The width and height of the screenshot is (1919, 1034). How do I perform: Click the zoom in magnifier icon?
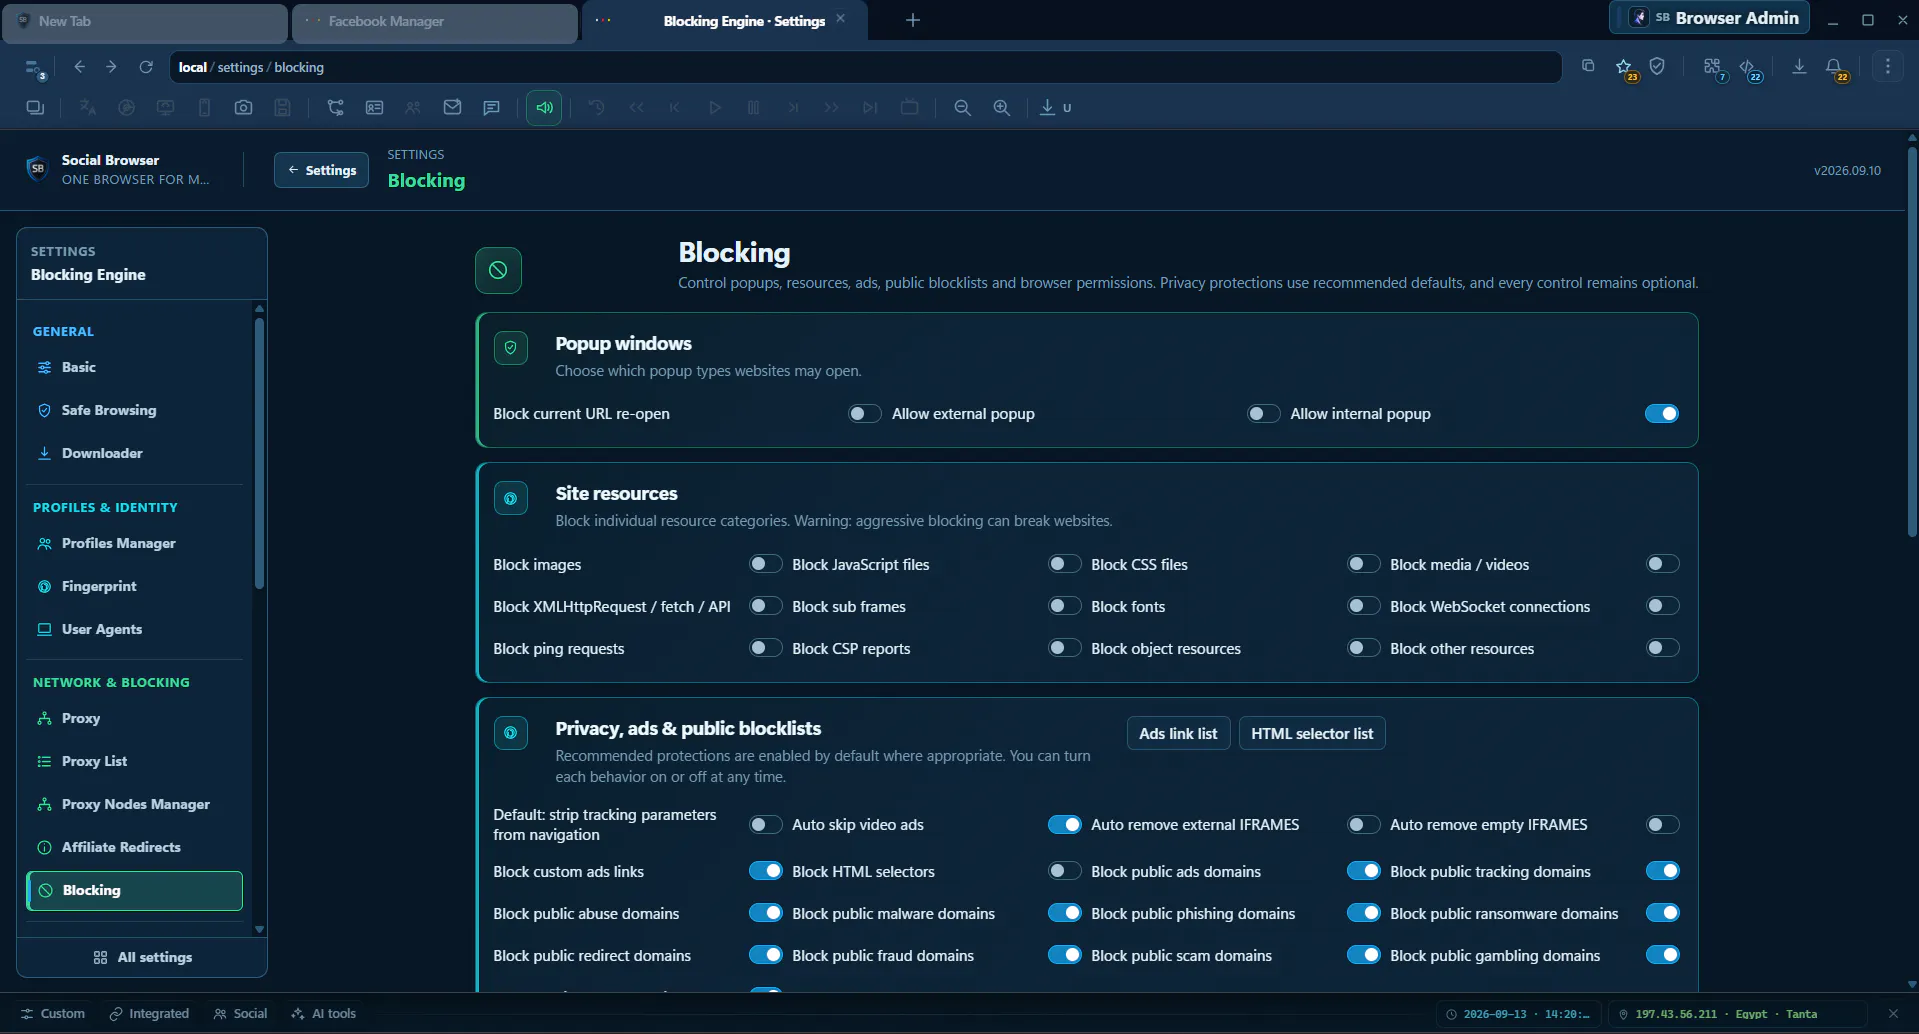[1001, 108]
